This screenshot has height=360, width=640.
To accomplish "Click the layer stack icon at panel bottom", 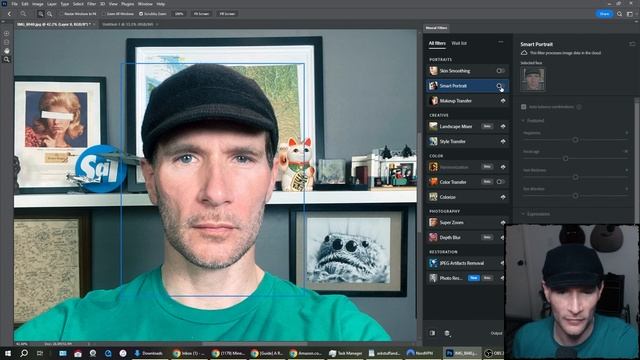I will (x=447, y=333).
